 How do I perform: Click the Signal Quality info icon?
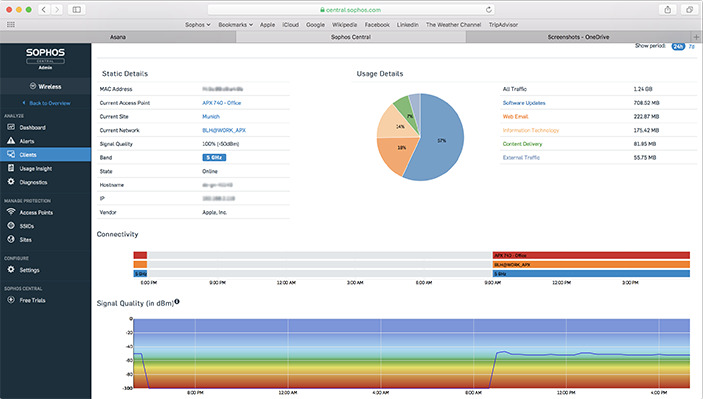click(177, 302)
